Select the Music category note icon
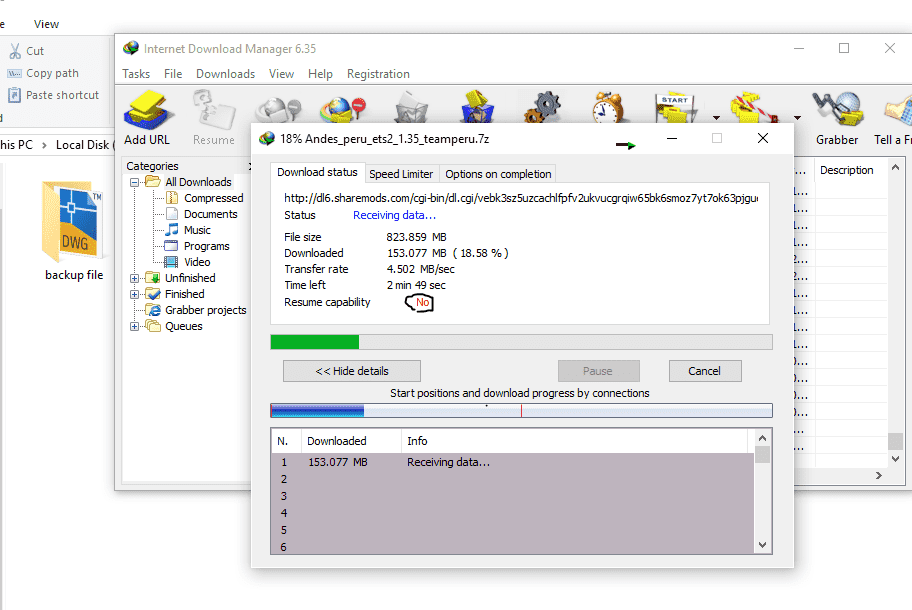This screenshot has height=610, width=912. click(172, 230)
